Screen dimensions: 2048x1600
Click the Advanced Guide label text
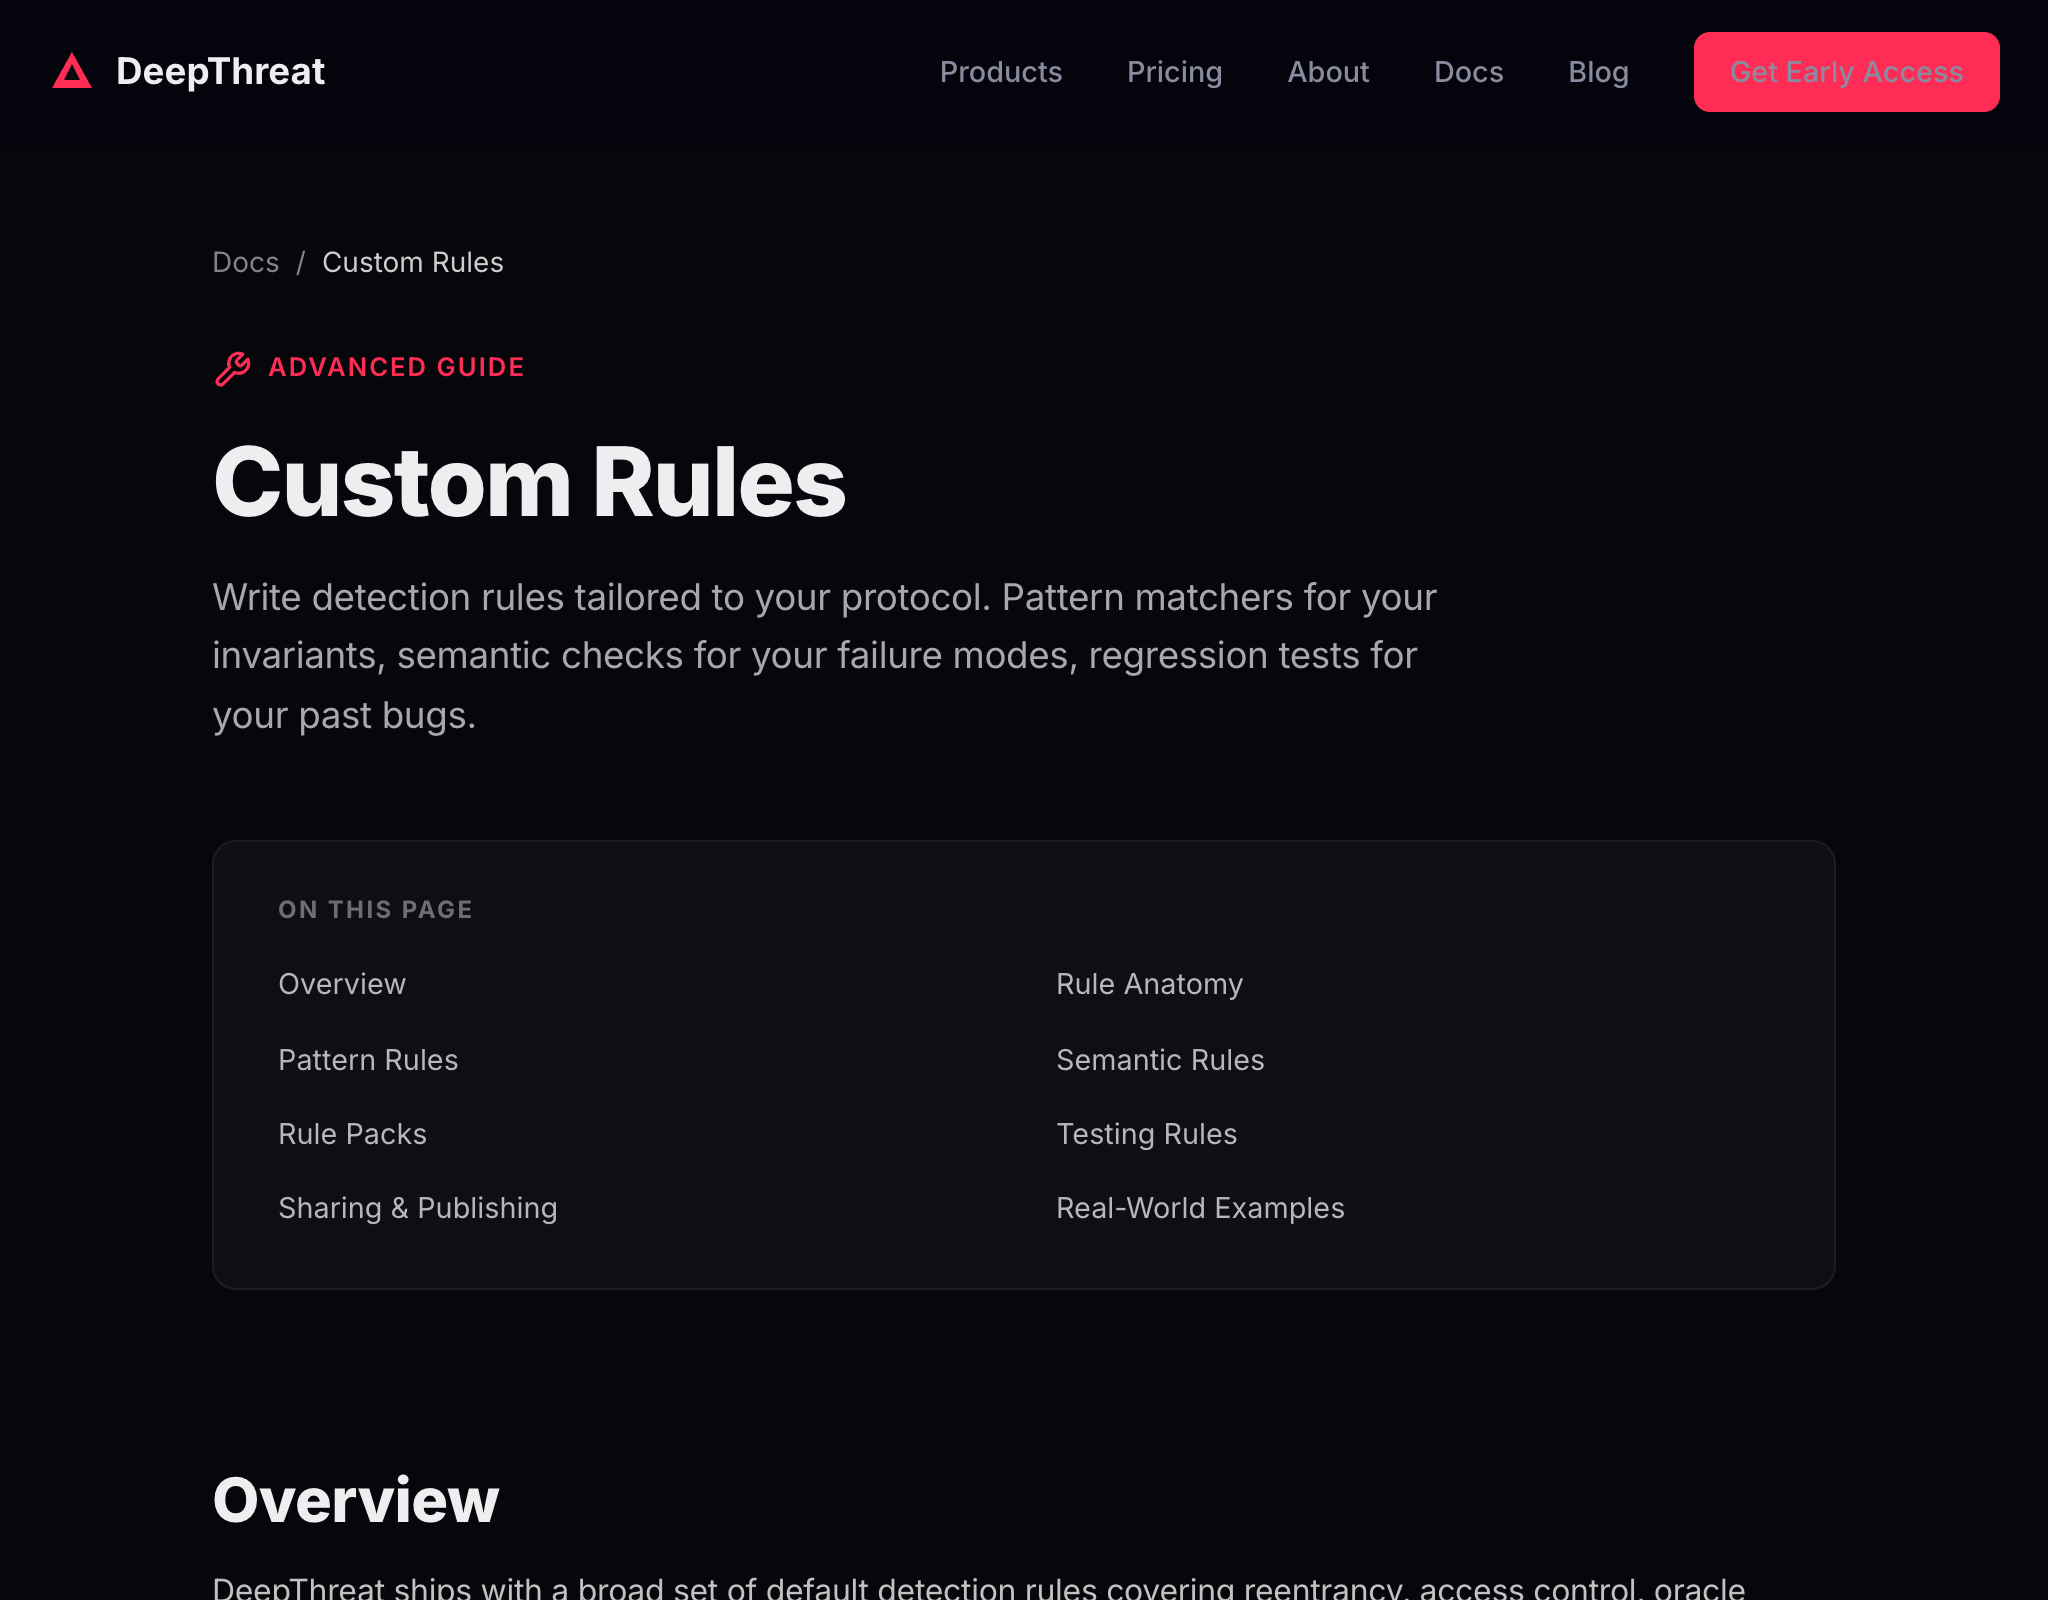396,367
